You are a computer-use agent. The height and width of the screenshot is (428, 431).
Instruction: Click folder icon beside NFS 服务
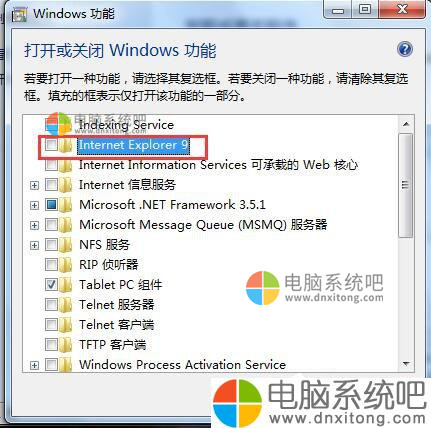pos(66,245)
